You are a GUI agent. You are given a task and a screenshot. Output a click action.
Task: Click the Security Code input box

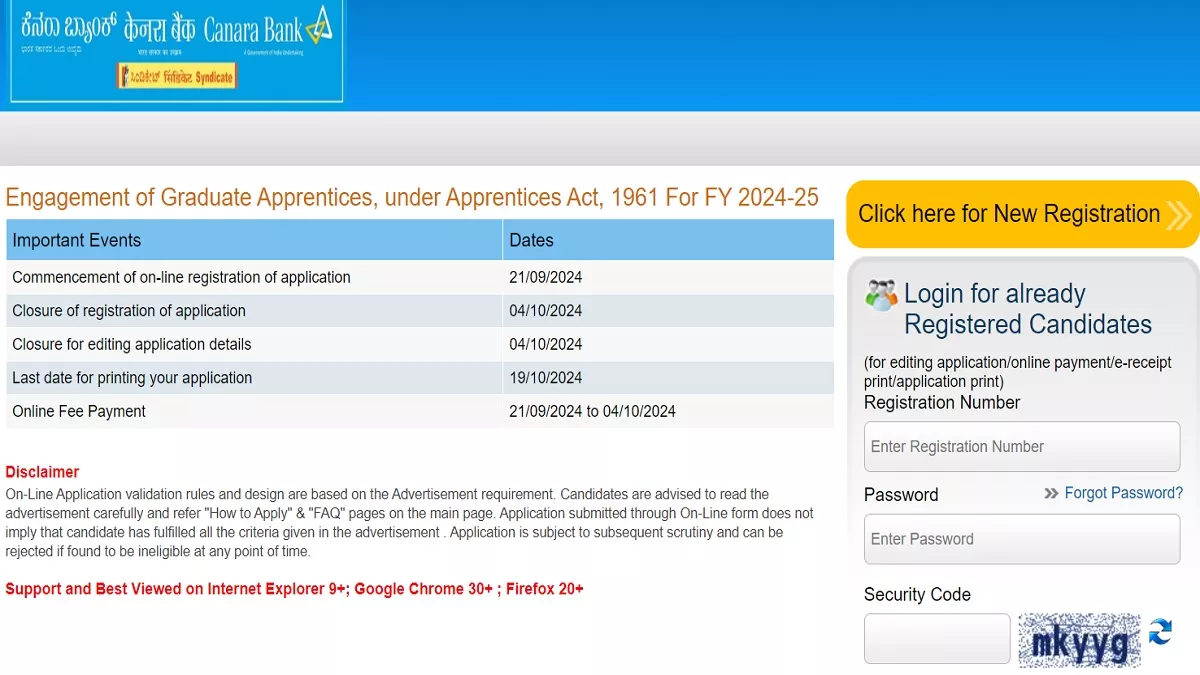click(x=937, y=639)
